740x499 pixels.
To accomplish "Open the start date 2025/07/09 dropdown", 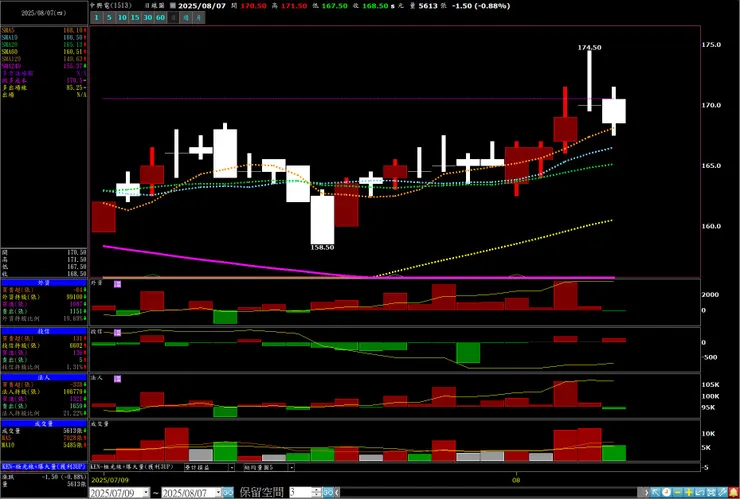I will coord(146,493).
